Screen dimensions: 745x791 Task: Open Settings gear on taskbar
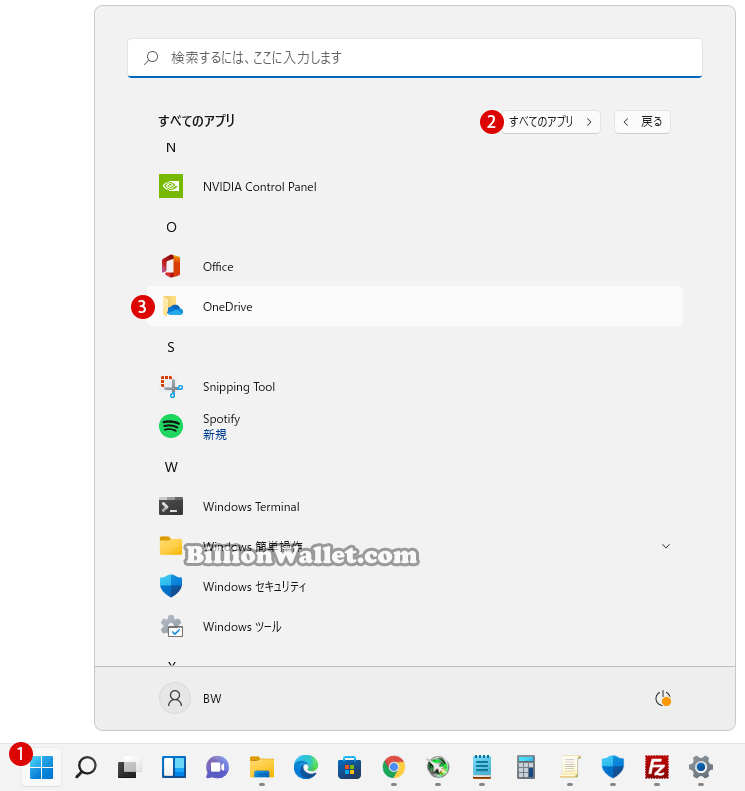coord(701,767)
